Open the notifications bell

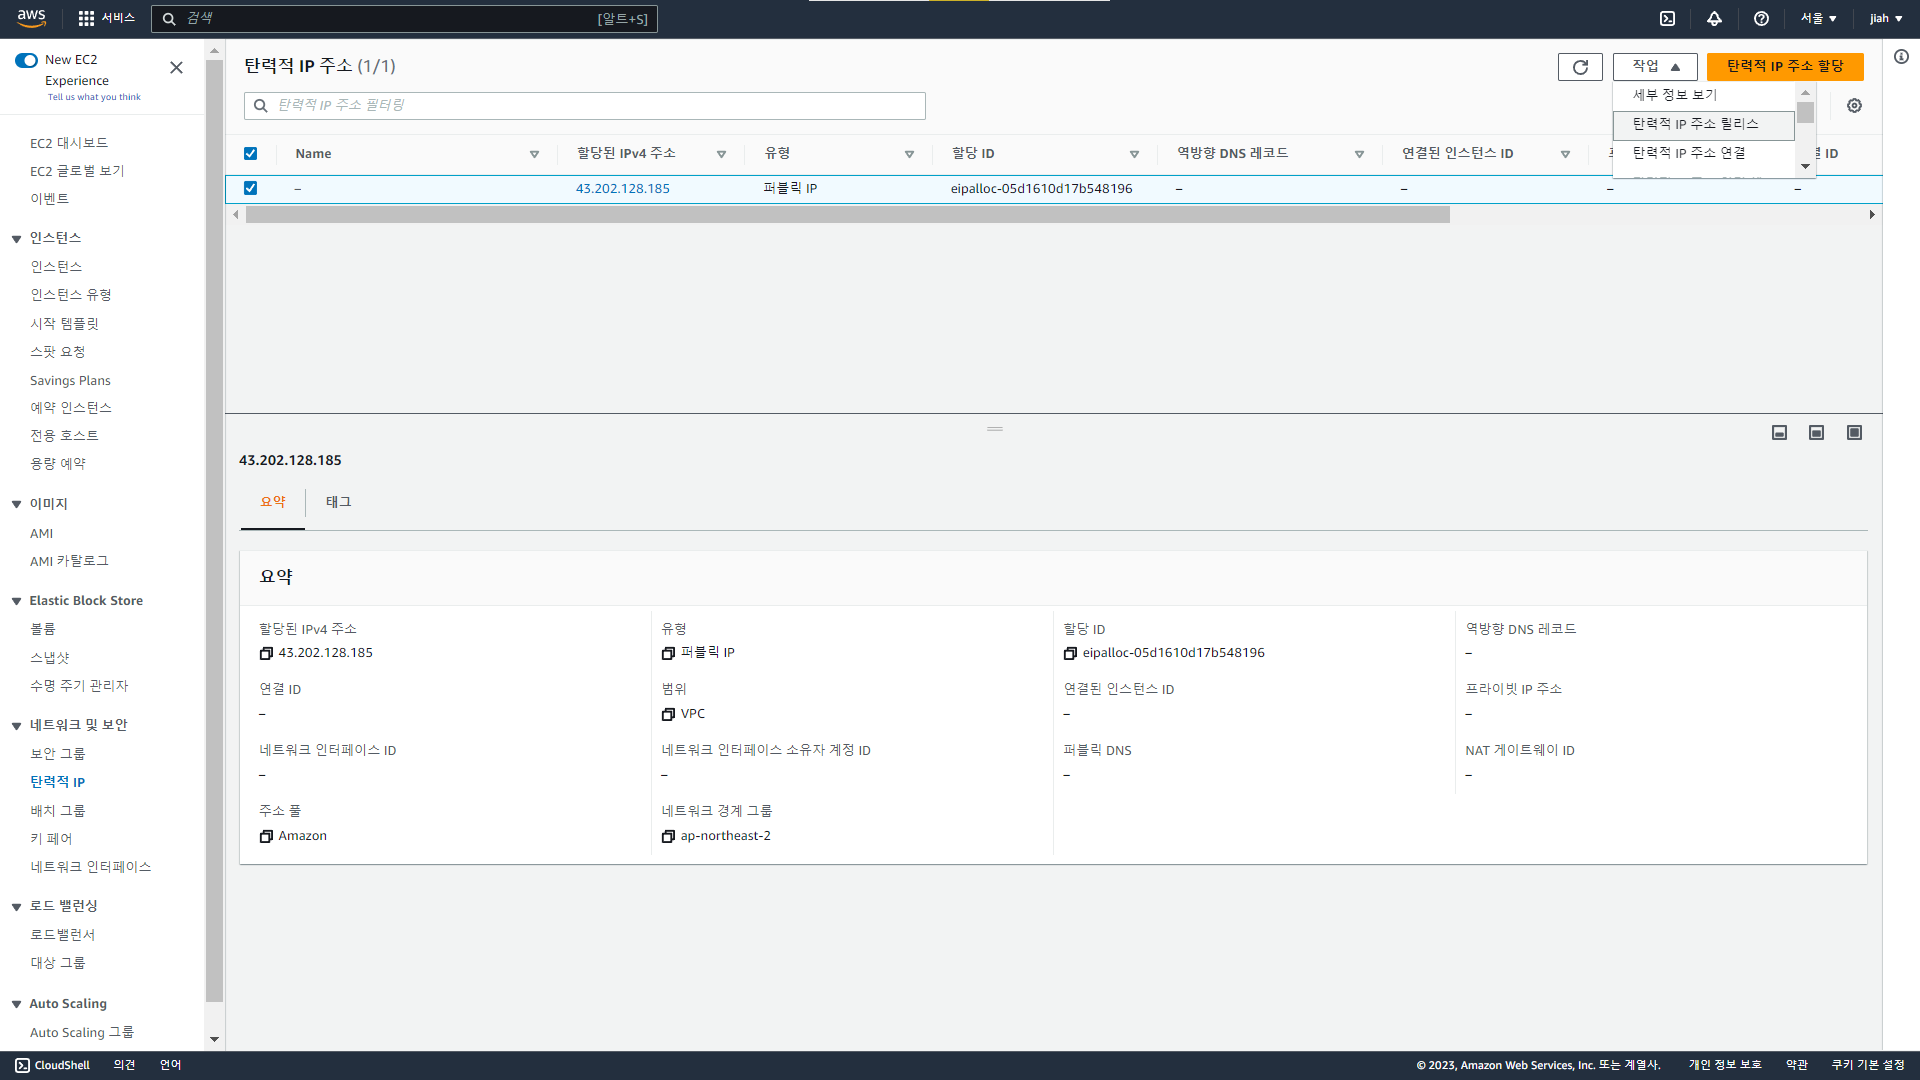click(x=1714, y=18)
